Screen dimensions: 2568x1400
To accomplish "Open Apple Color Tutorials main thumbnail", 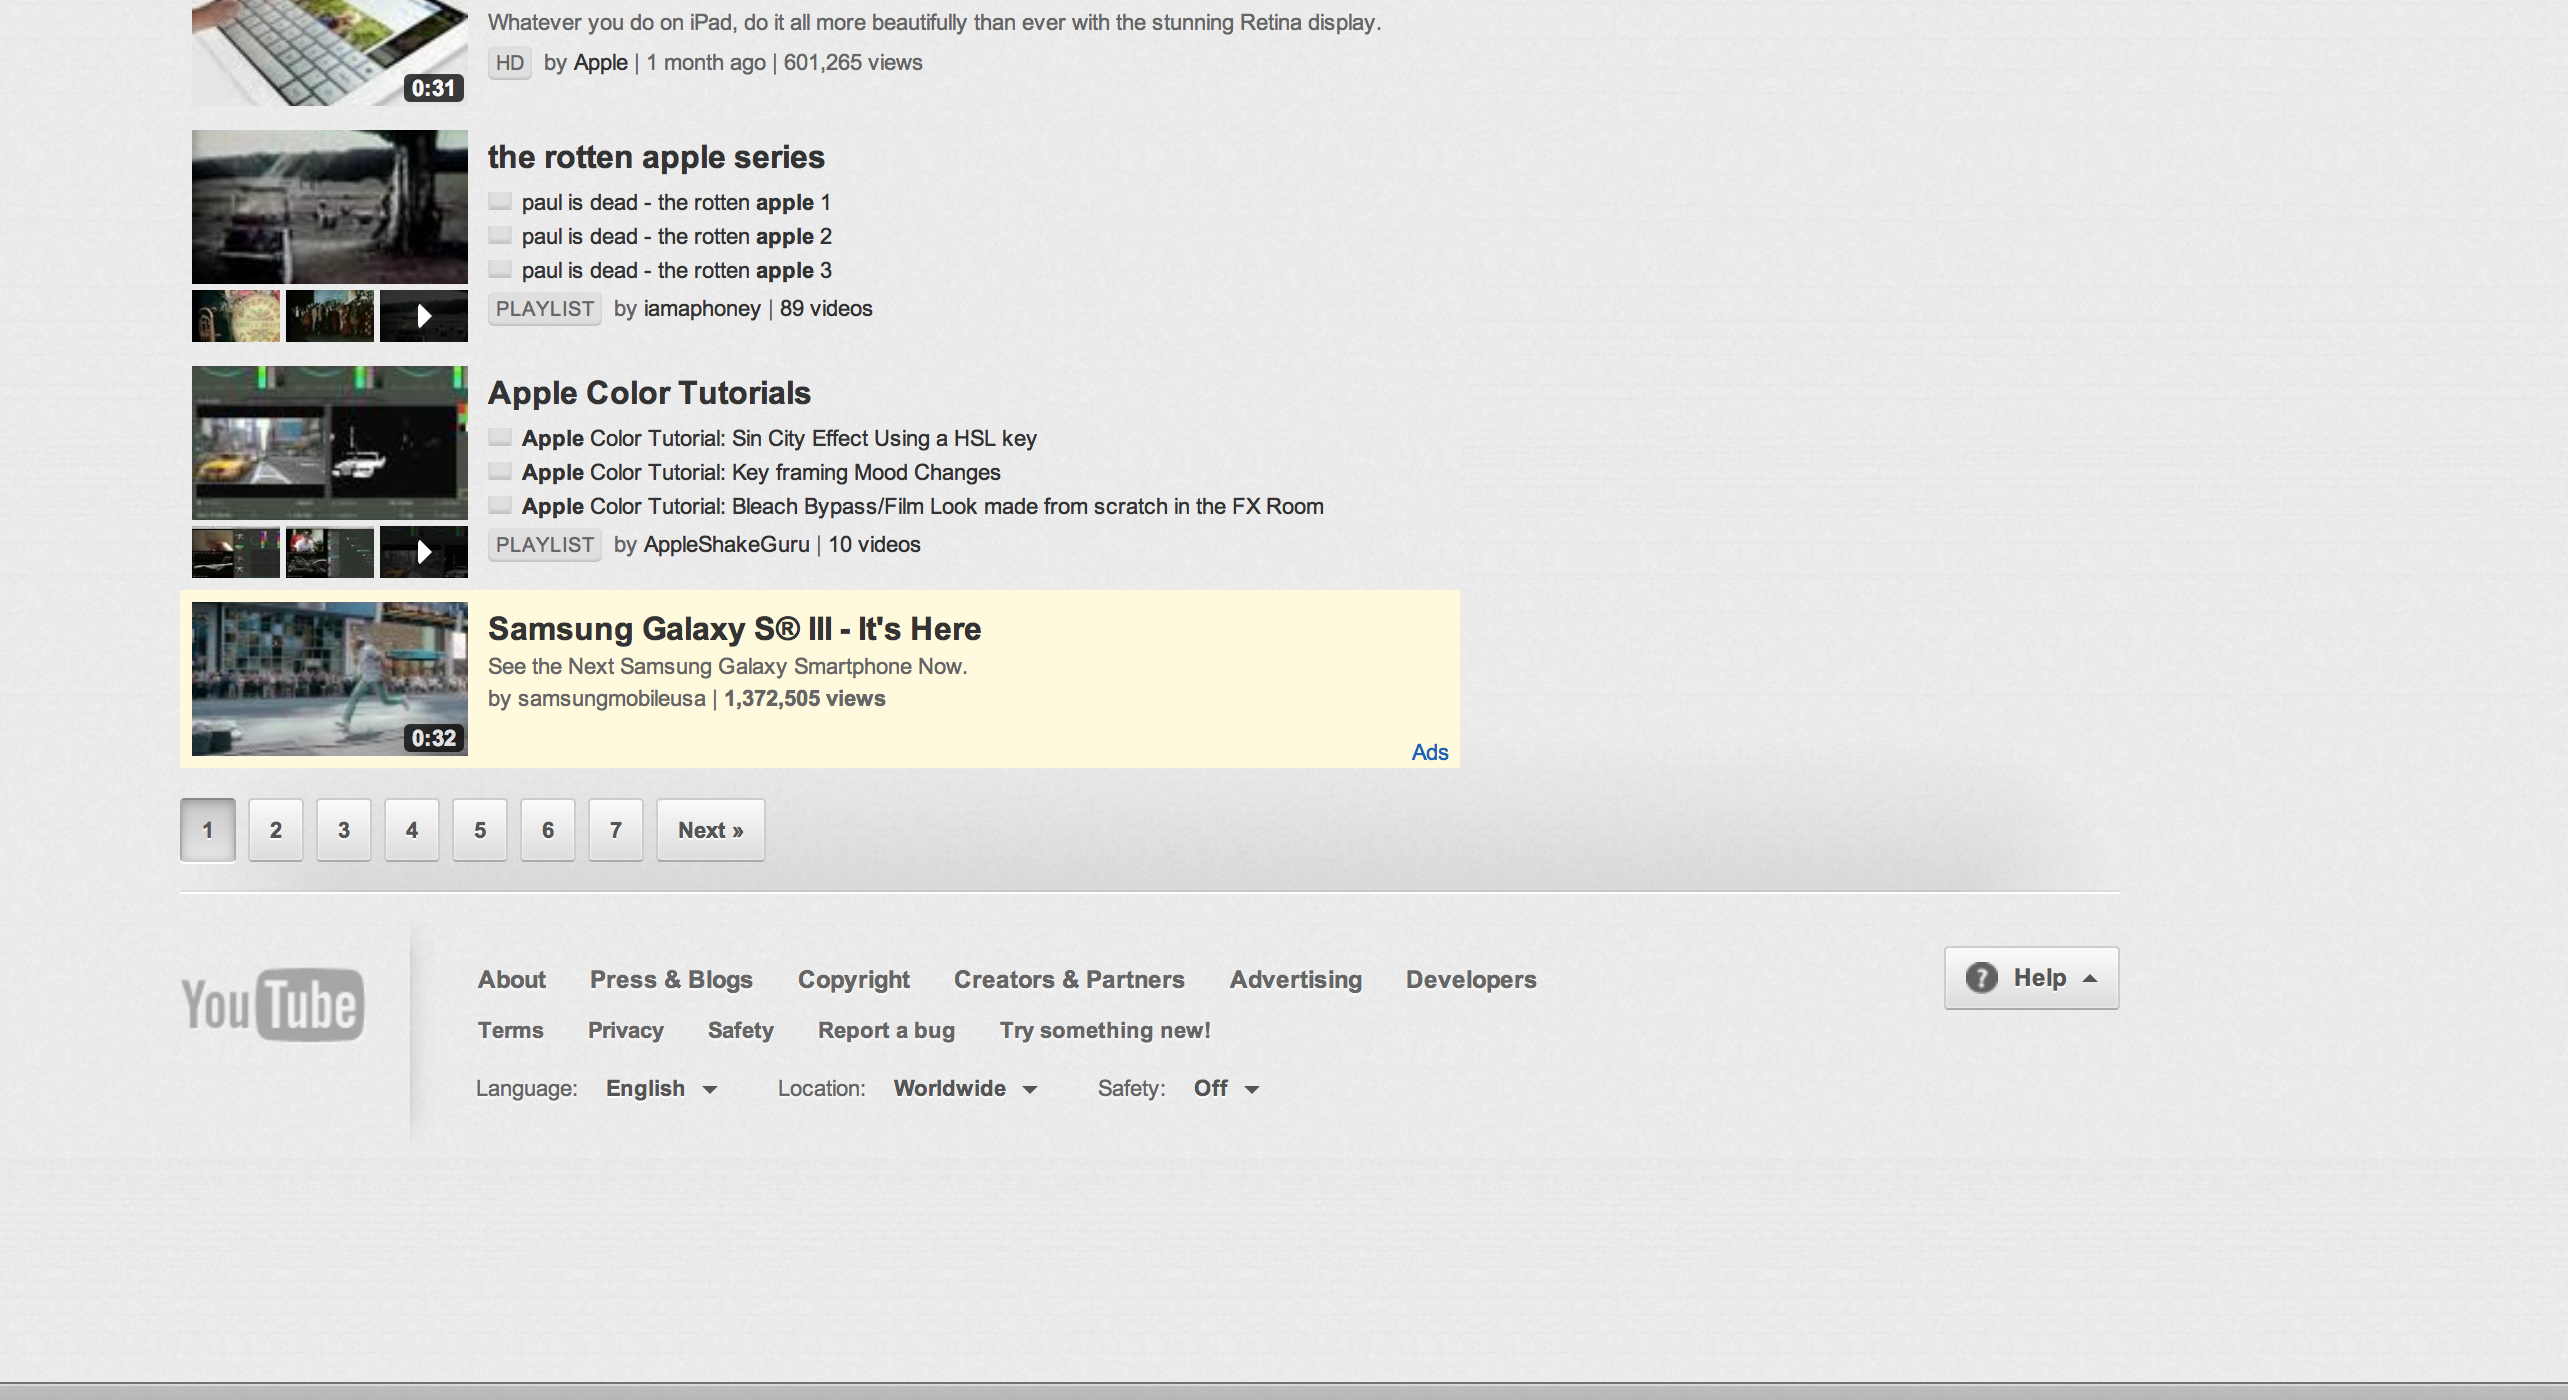I will [x=330, y=443].
